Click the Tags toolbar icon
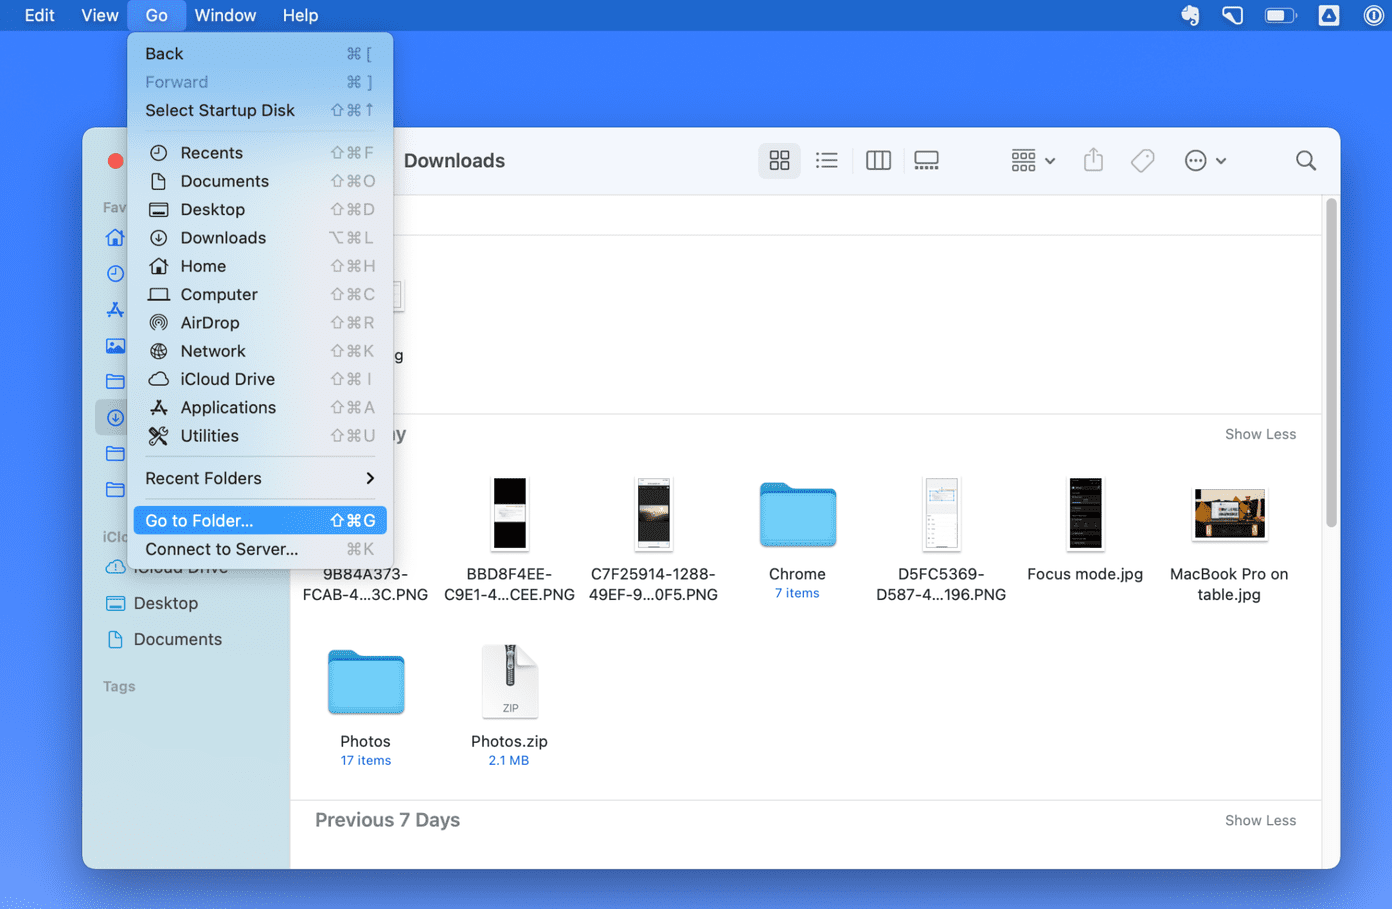Image resolution: width=1392 pixels, height=909 pixels. [1143, 160]
